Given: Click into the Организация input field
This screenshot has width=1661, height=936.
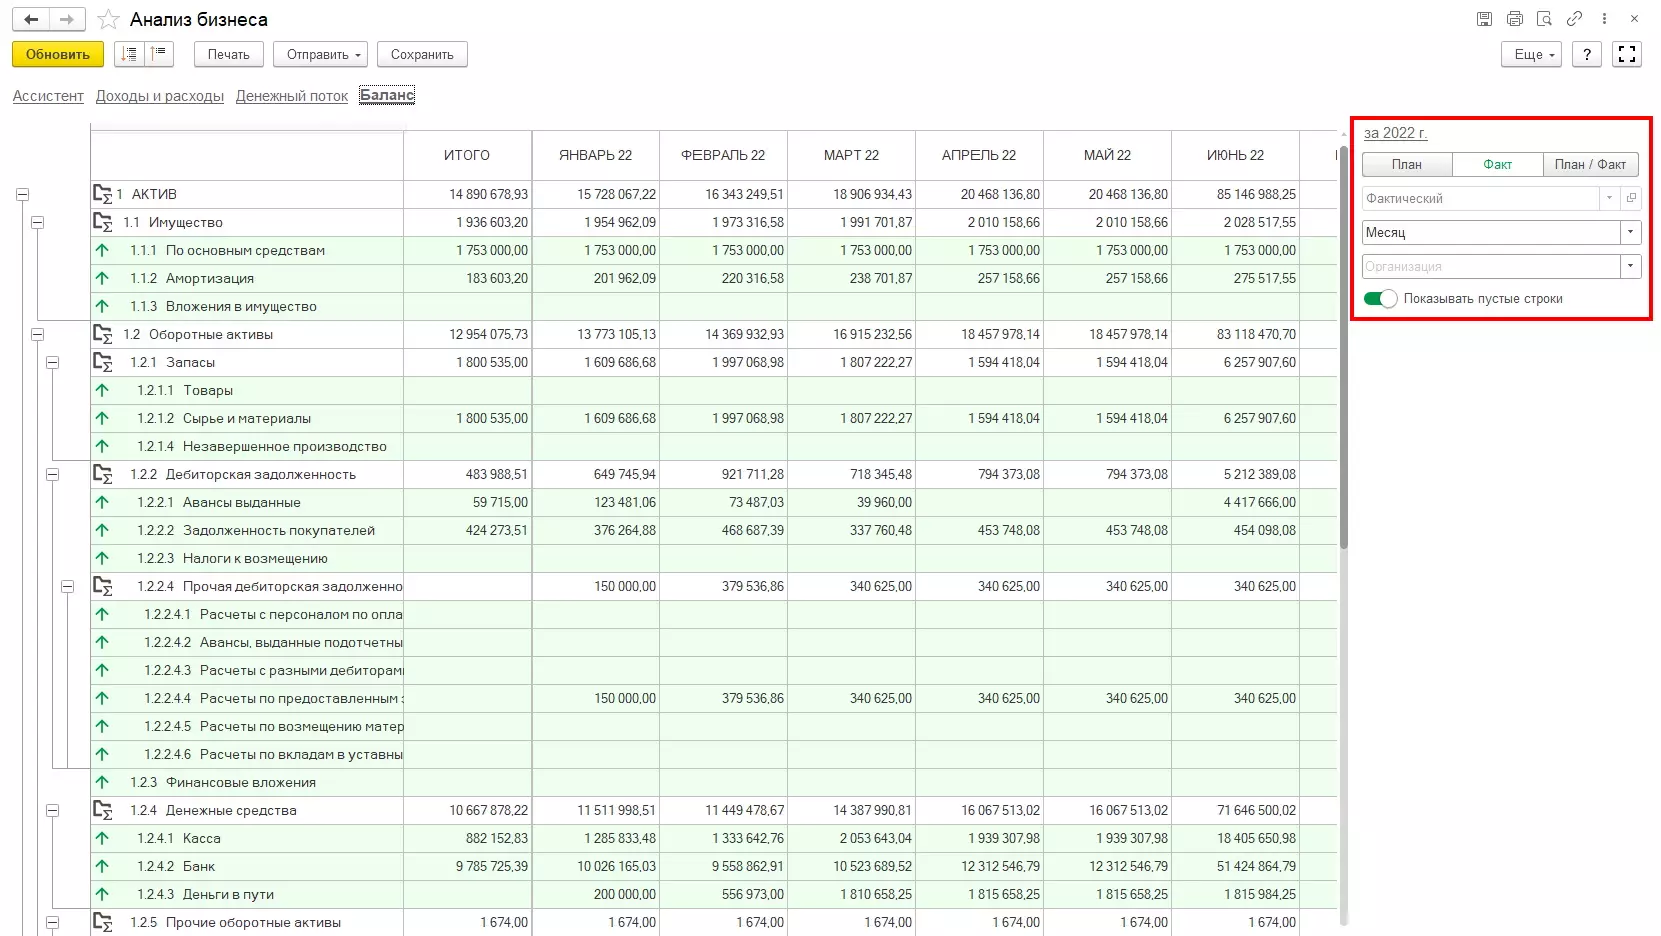Looking at the screenshot, I should click(x=1491, y=266).
